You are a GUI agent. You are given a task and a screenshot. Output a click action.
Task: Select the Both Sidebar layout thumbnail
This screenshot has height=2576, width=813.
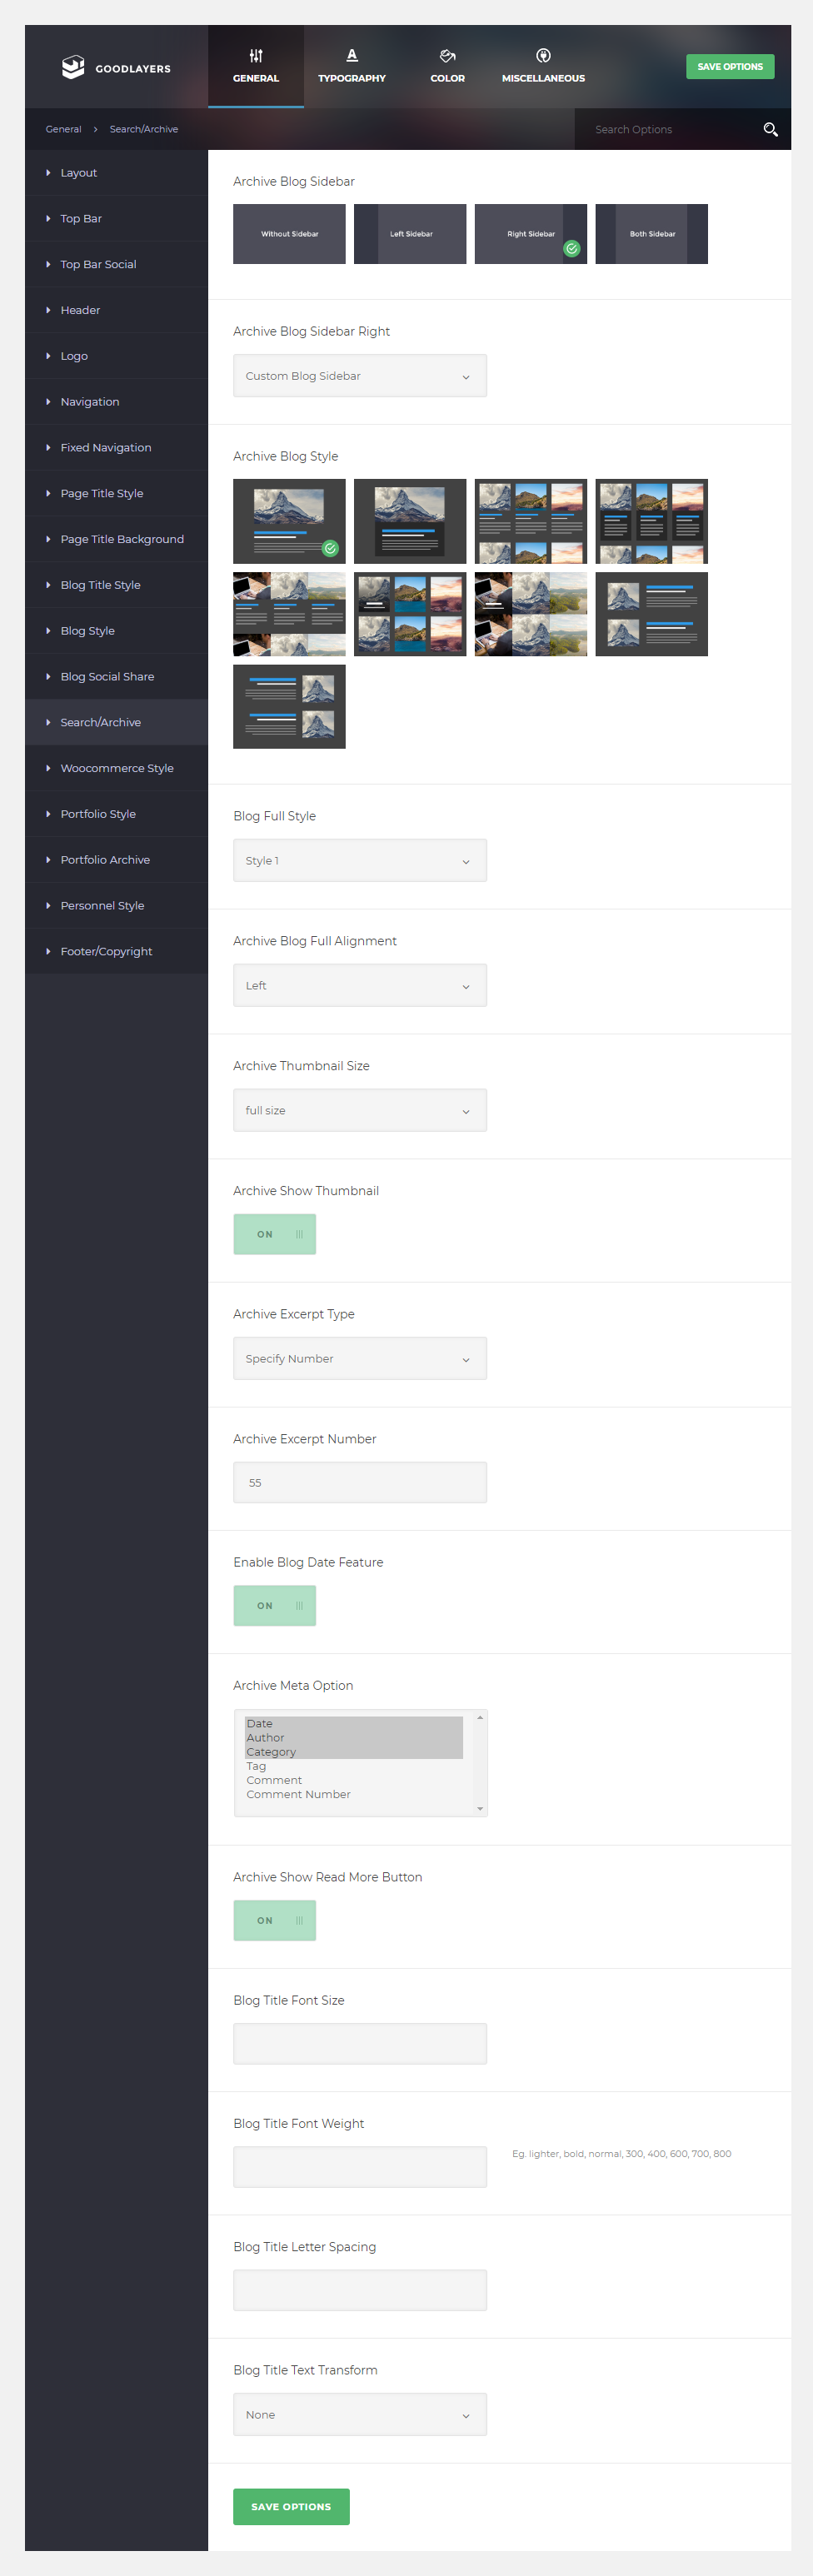651,234
